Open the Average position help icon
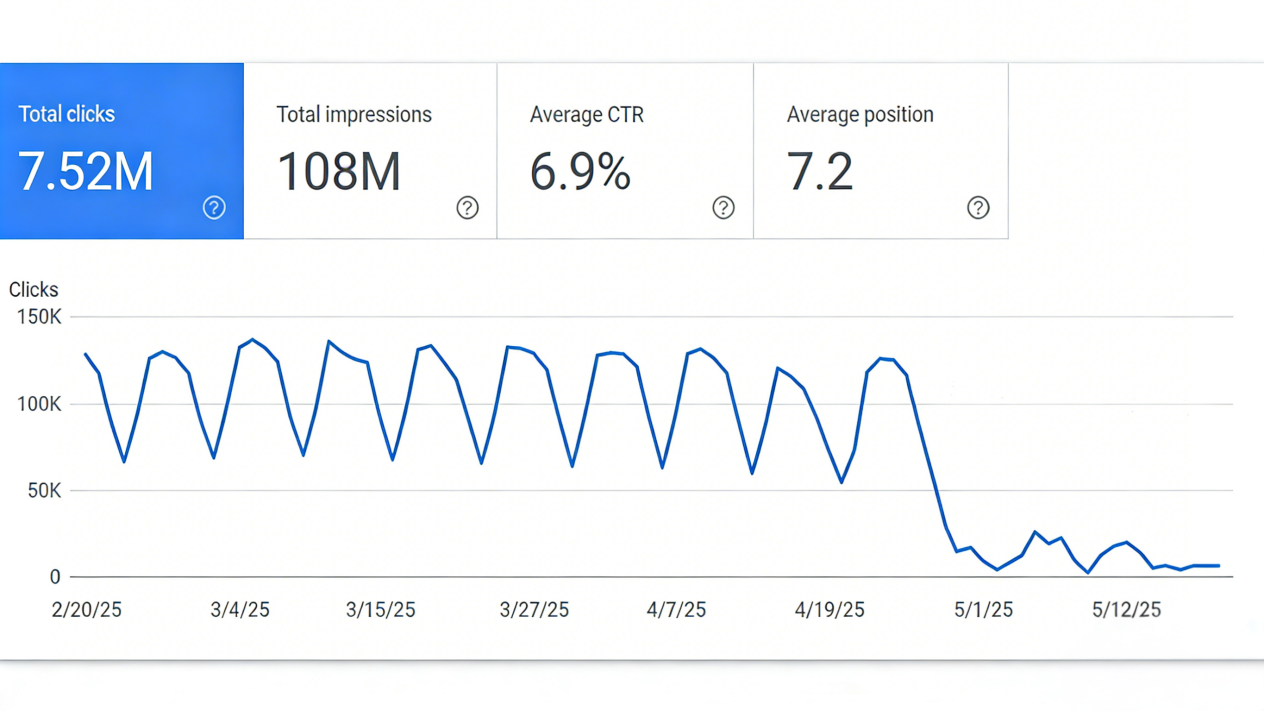The image size is (1264, 711). 978,208
